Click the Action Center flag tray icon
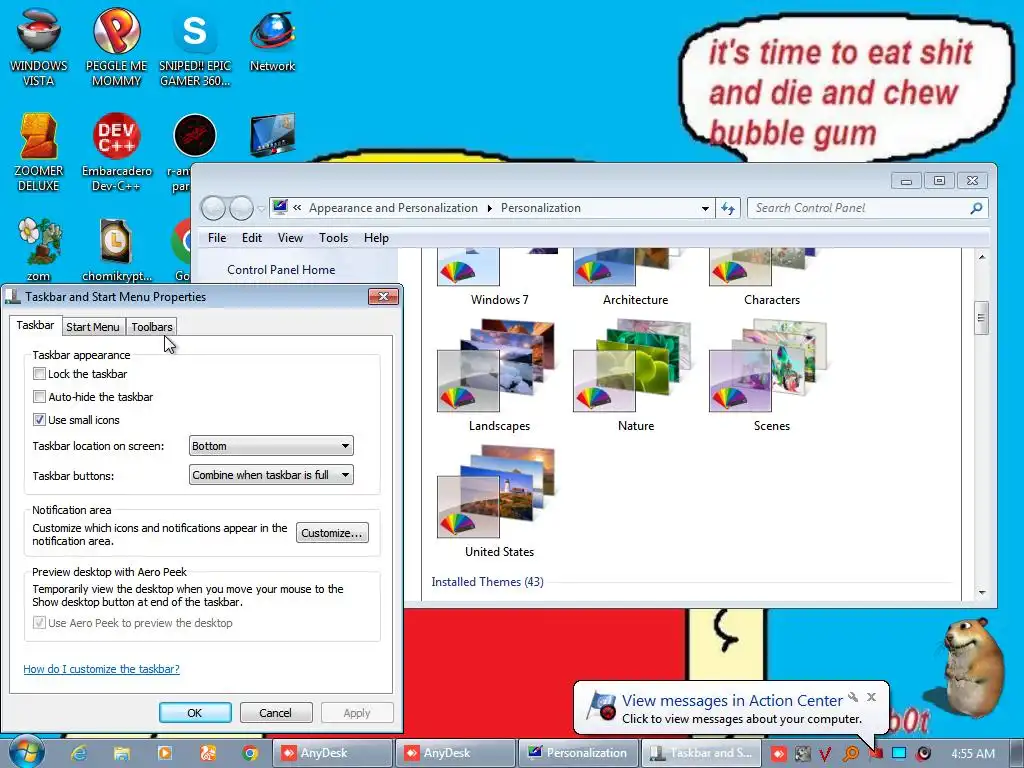The width and height of the screenshot is (1024, 768). point(876,754)
